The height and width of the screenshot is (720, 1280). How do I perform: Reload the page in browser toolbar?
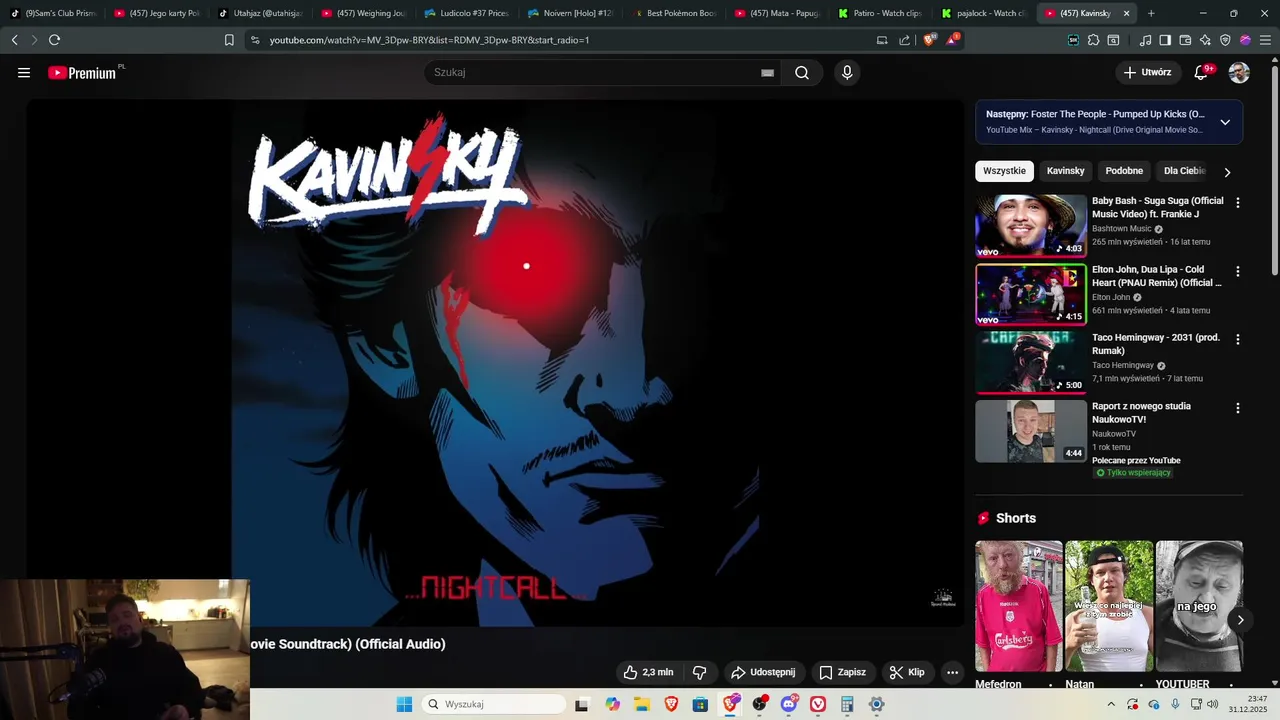(54, 40)
